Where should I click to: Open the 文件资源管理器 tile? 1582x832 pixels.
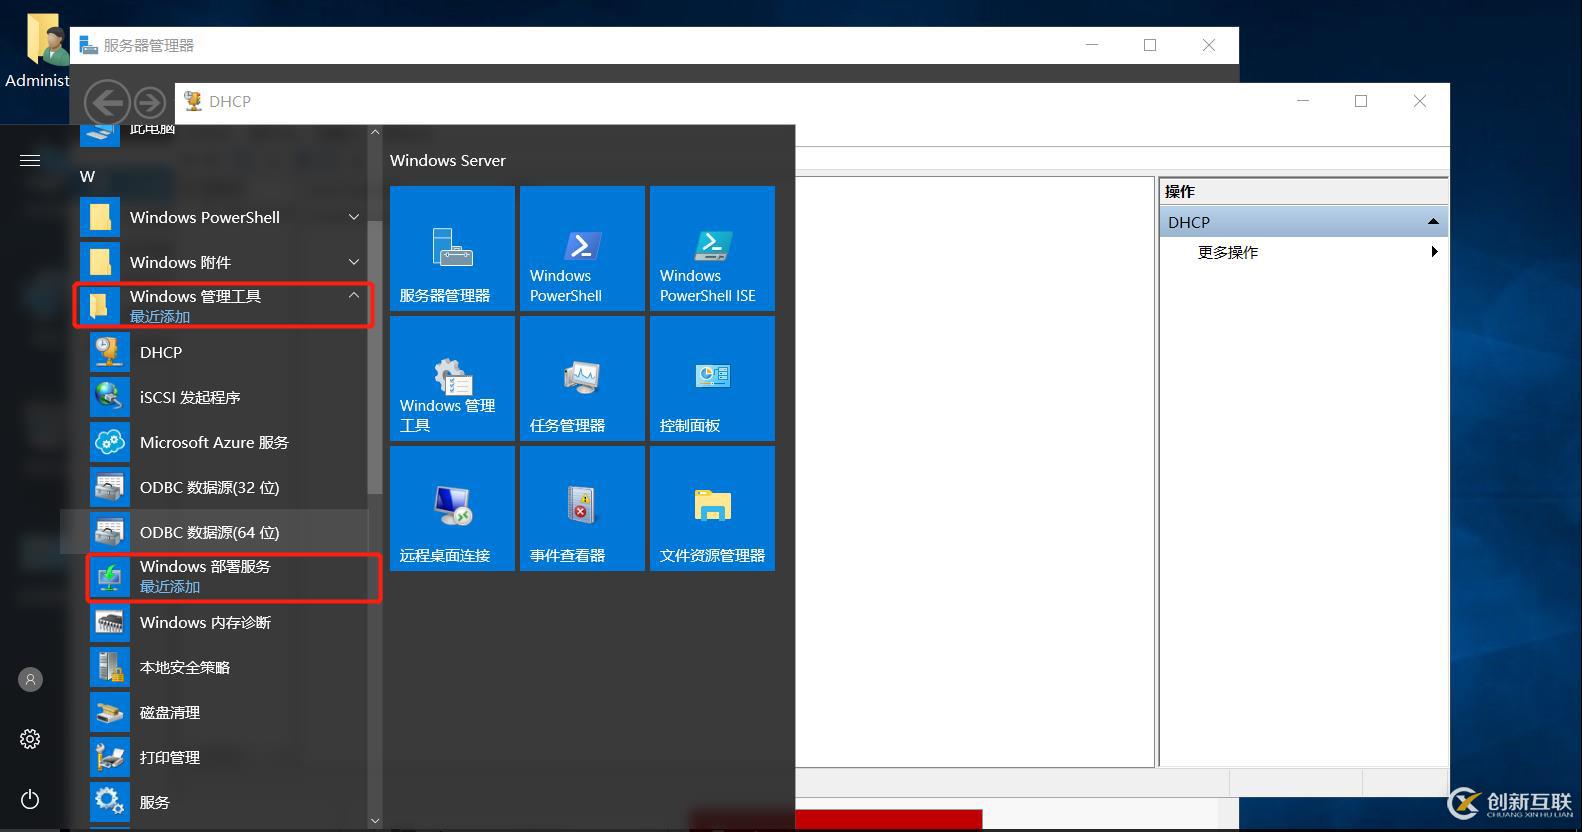point(712,508)
